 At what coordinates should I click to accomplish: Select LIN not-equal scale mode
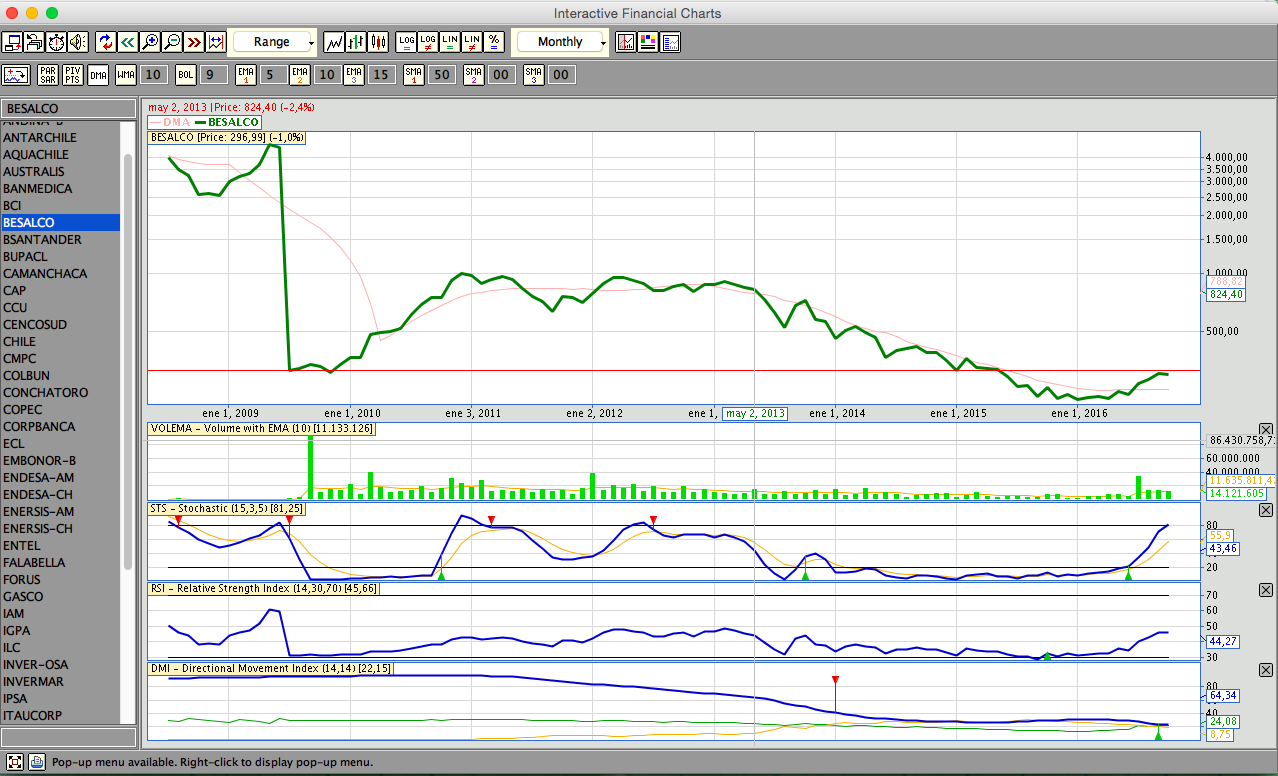[472, 42]
